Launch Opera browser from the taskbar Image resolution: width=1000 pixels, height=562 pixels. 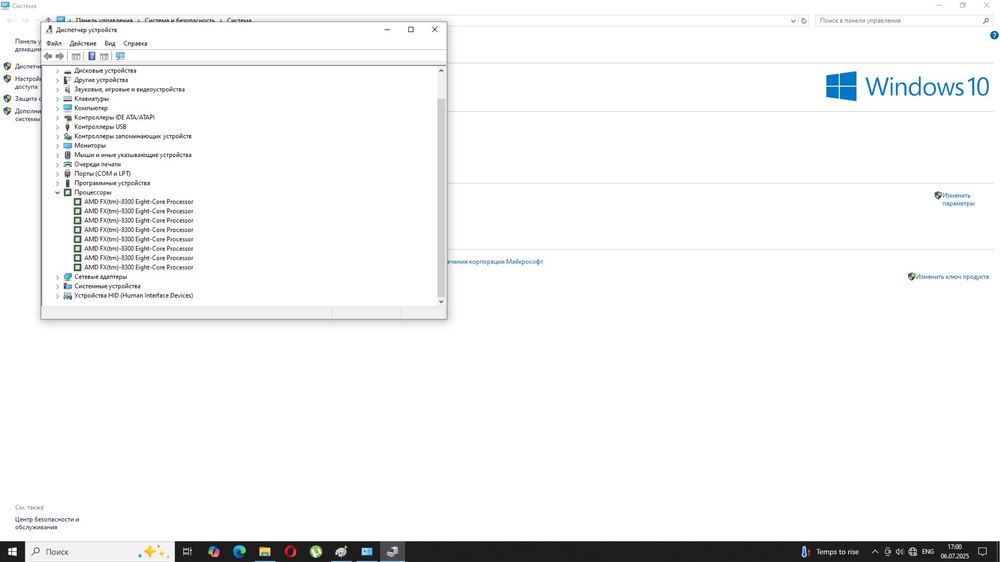pyautogui.click(x=290, y=552)
